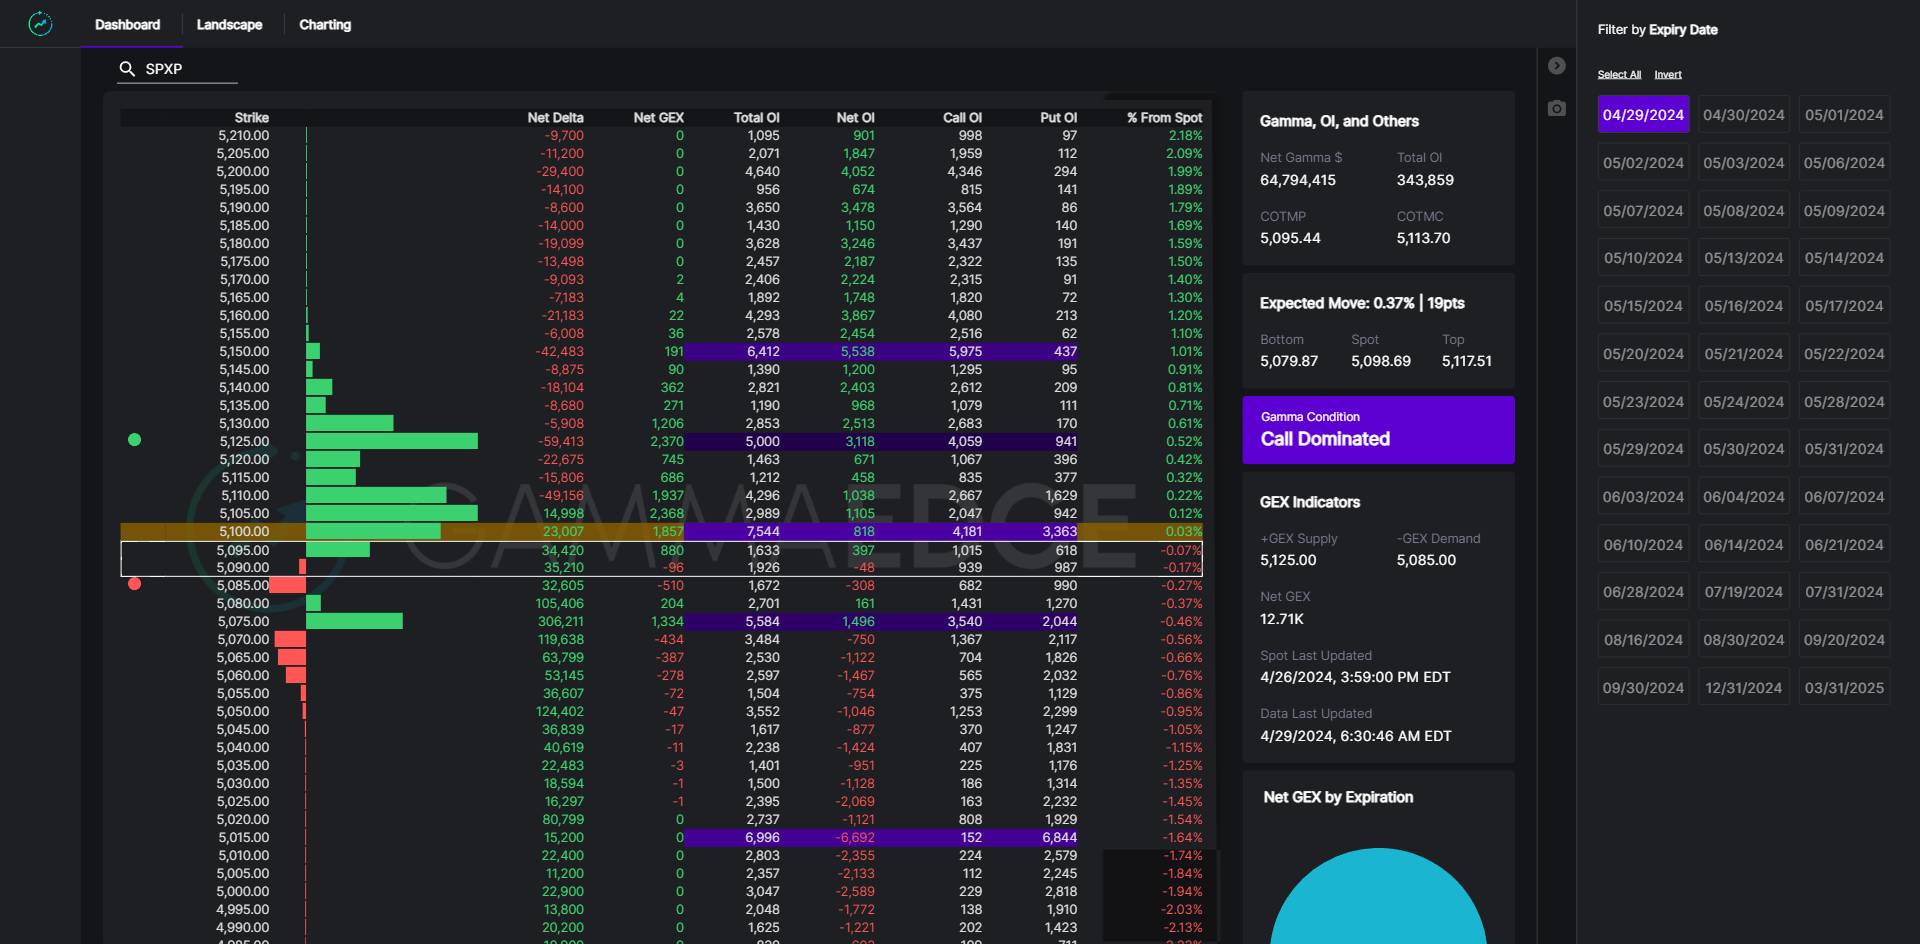Screen dimensions: 1920x944
Task: Go to the Dashboard tab
Action: pos(127,25)
